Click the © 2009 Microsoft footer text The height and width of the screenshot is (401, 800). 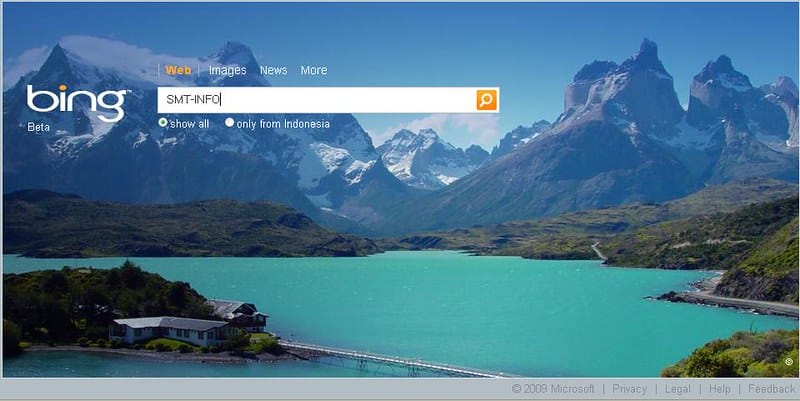(x=553, y=389)
